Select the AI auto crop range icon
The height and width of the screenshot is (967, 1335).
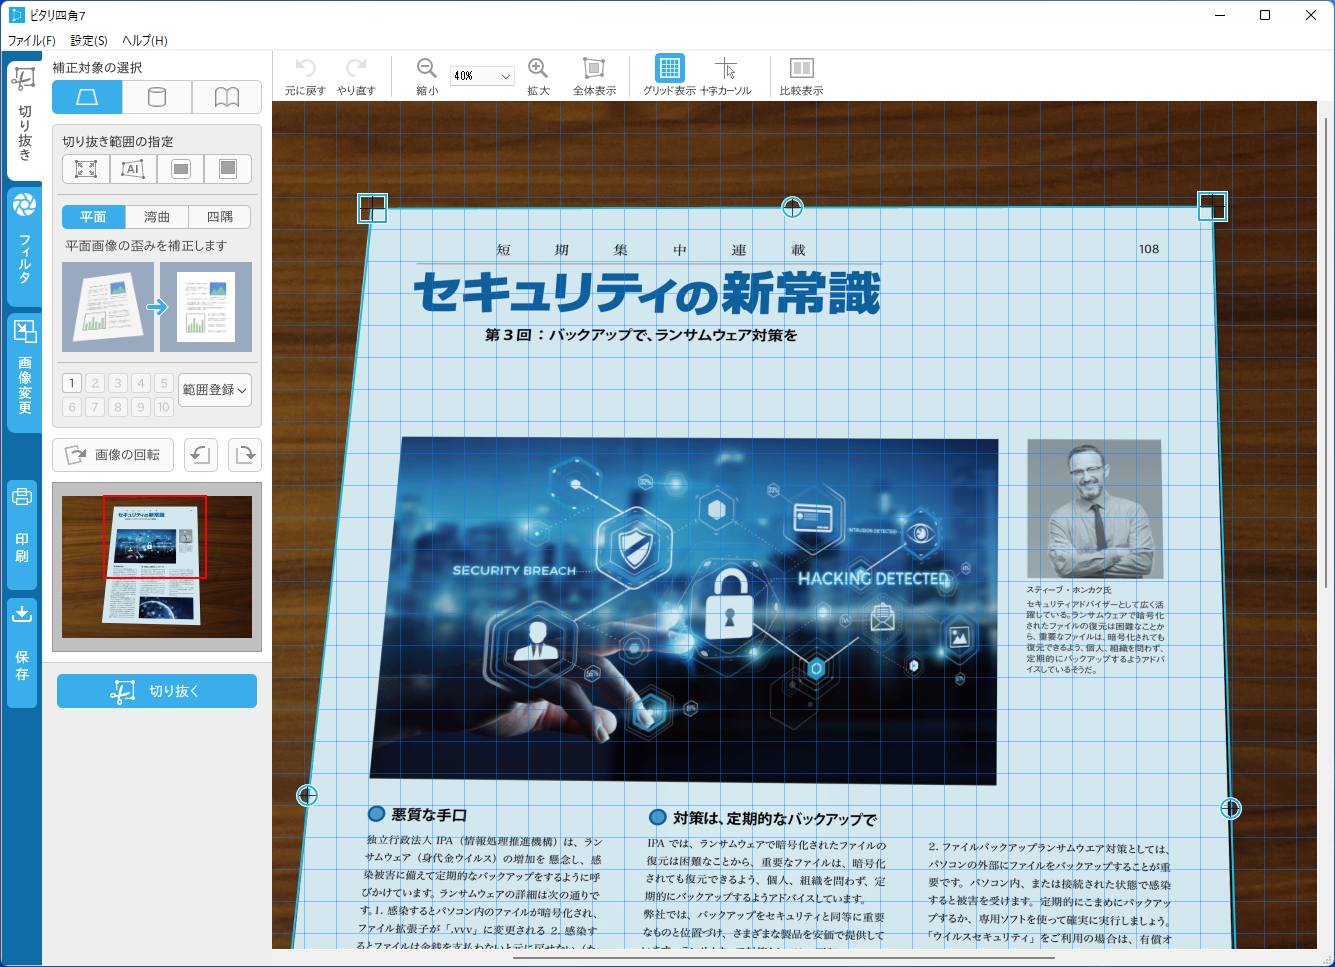(x=133, y=169)
